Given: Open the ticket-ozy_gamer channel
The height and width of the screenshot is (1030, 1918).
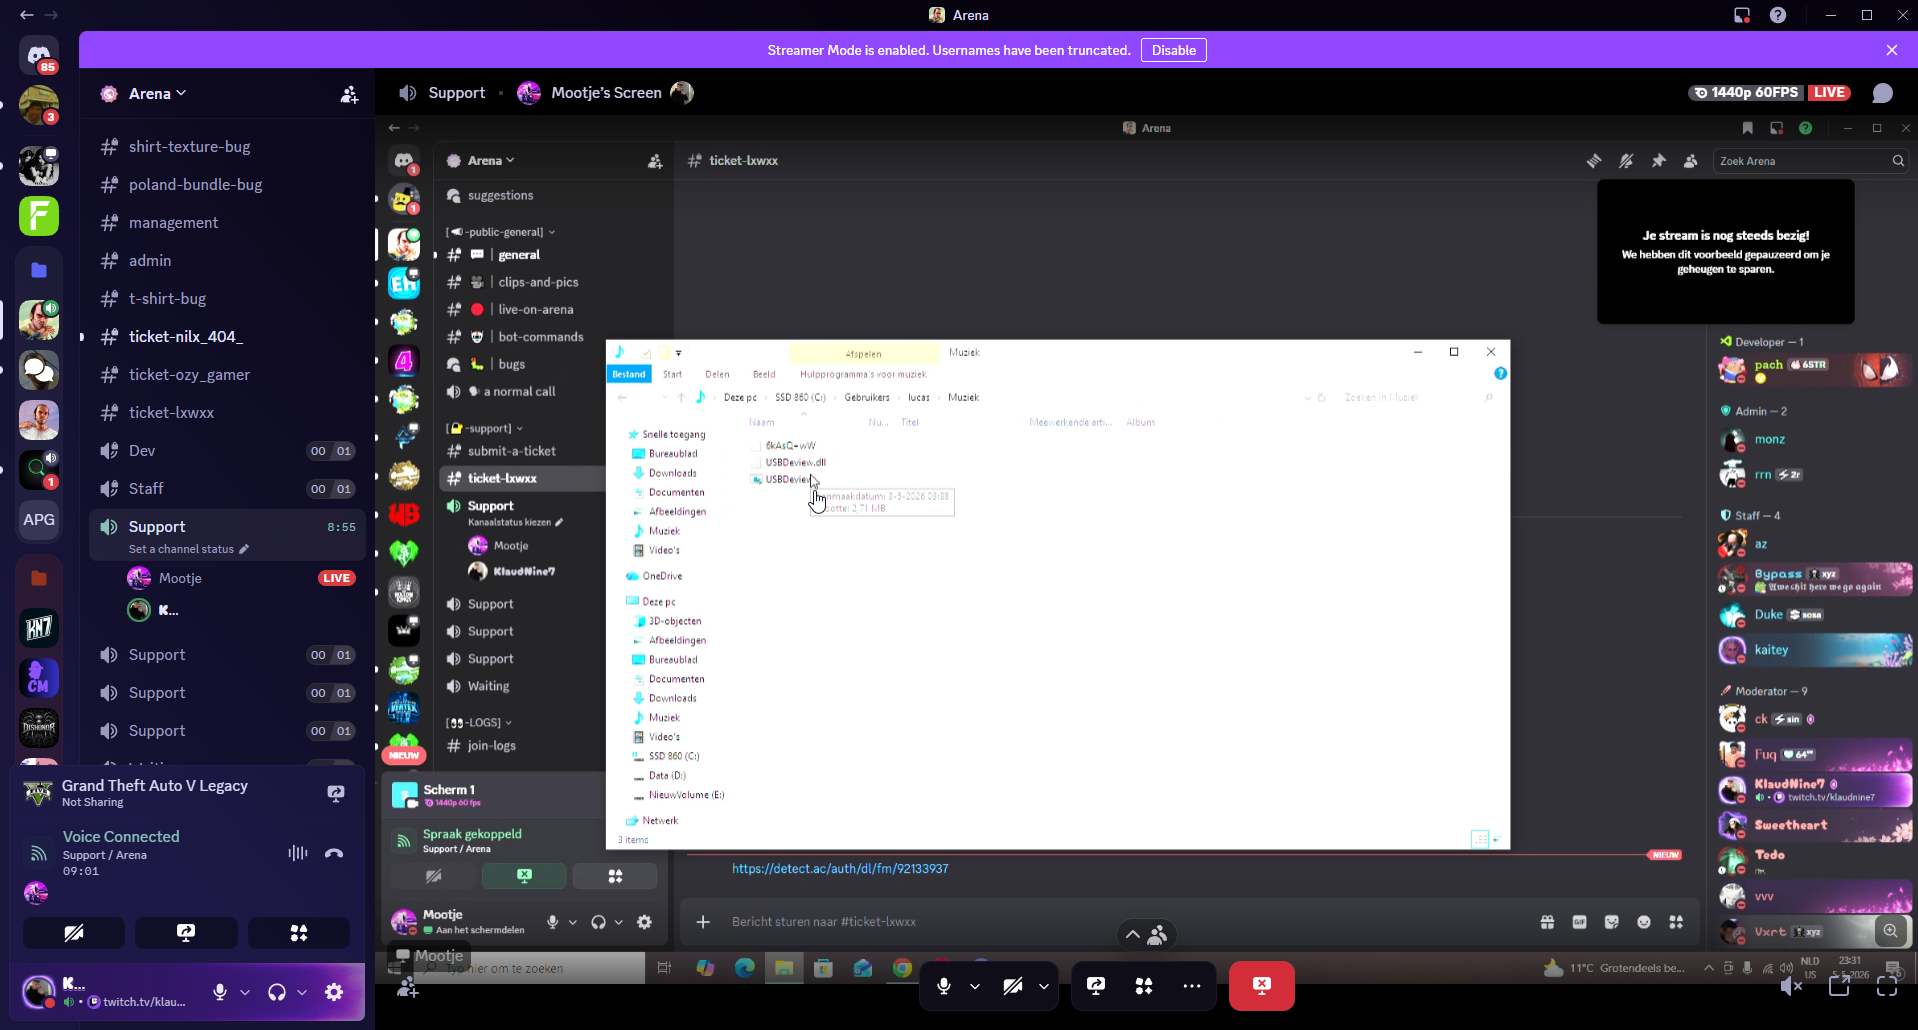Looking at the screenshot, I should [227, 375].
